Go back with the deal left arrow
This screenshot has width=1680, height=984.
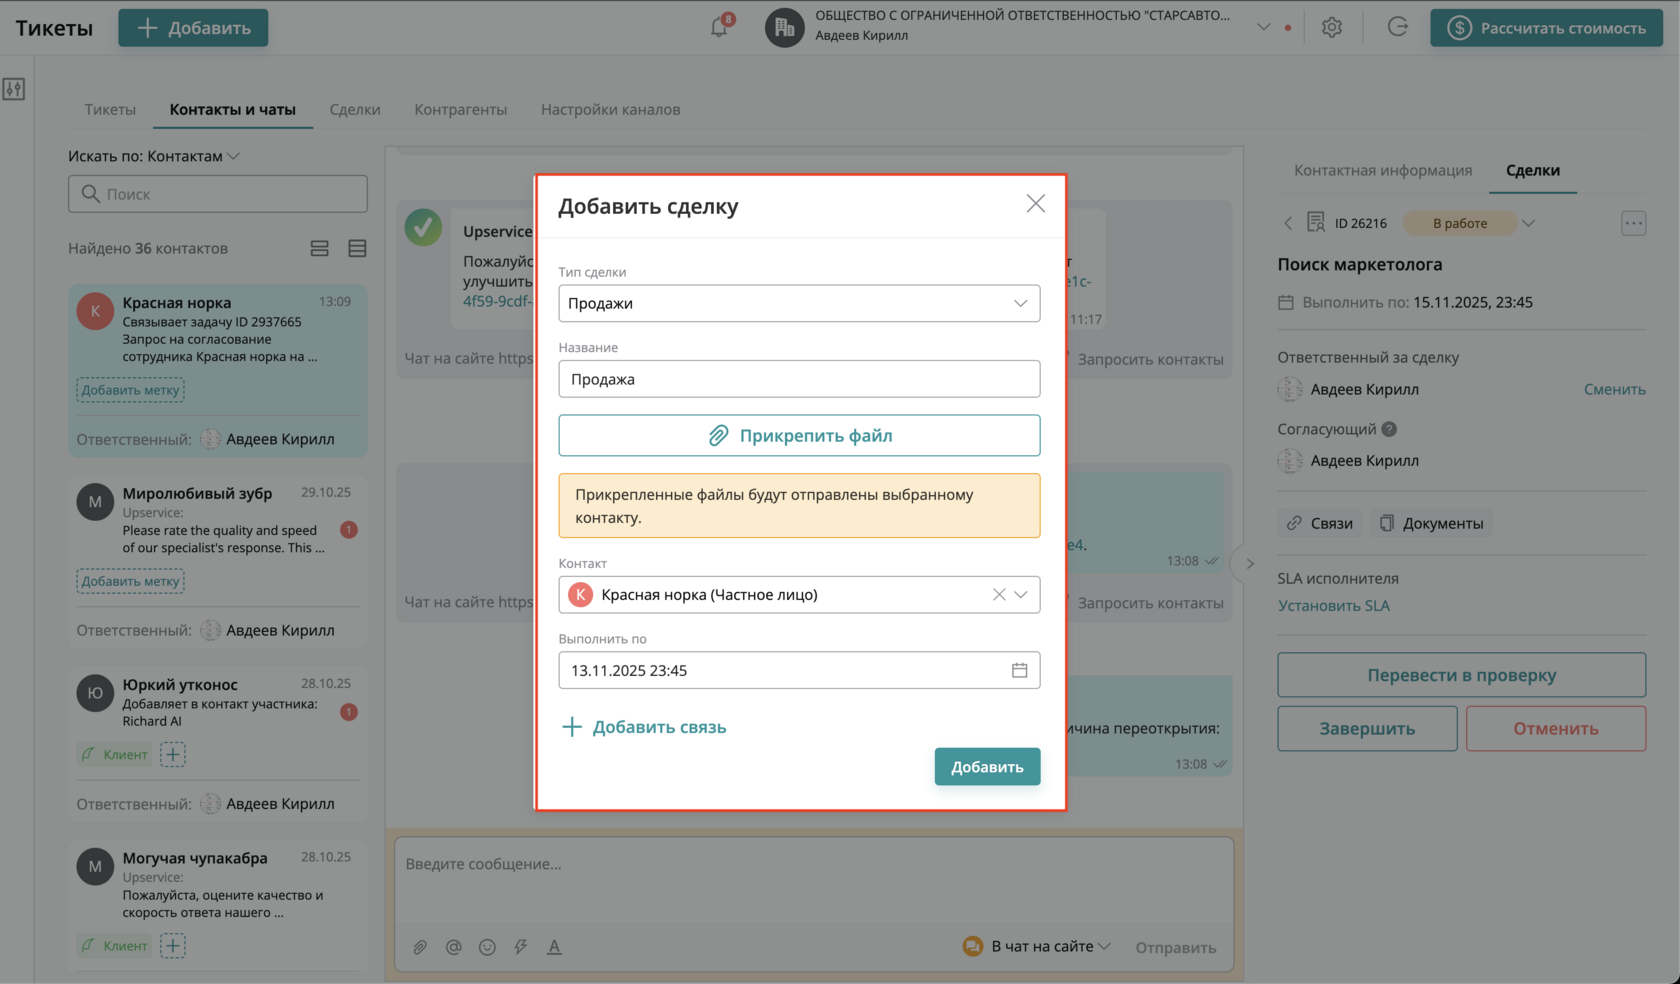[1288, 223]
